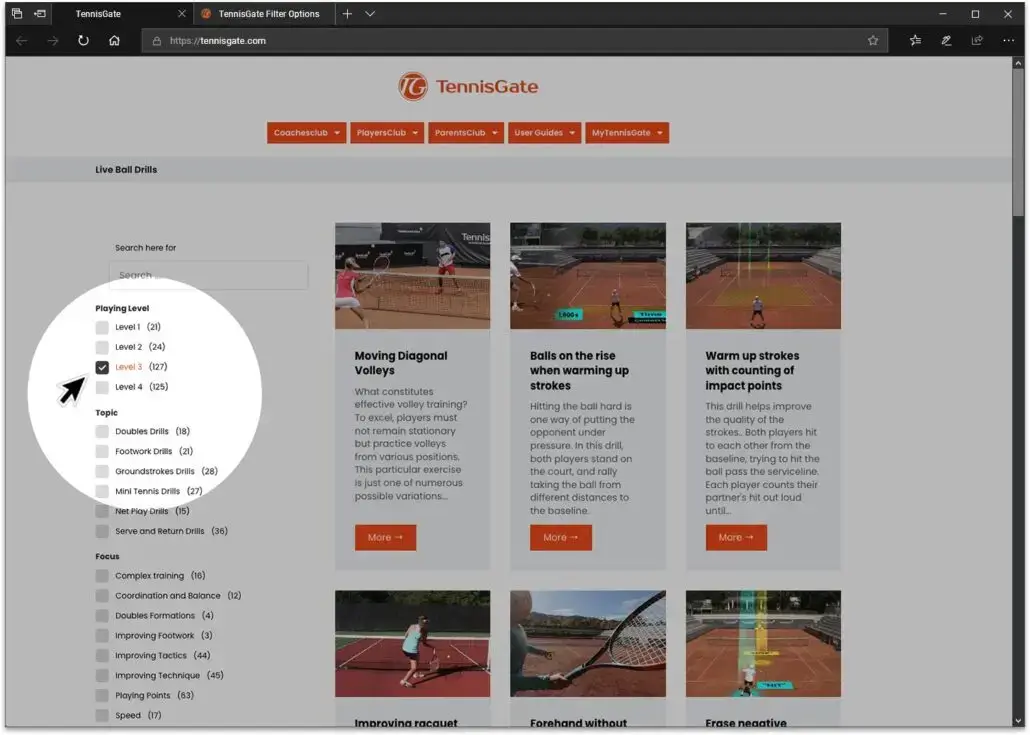Viewport: 1030px width, 735px height.
Task: Open the PlayersClub dropdown
Action: point(387,133)
